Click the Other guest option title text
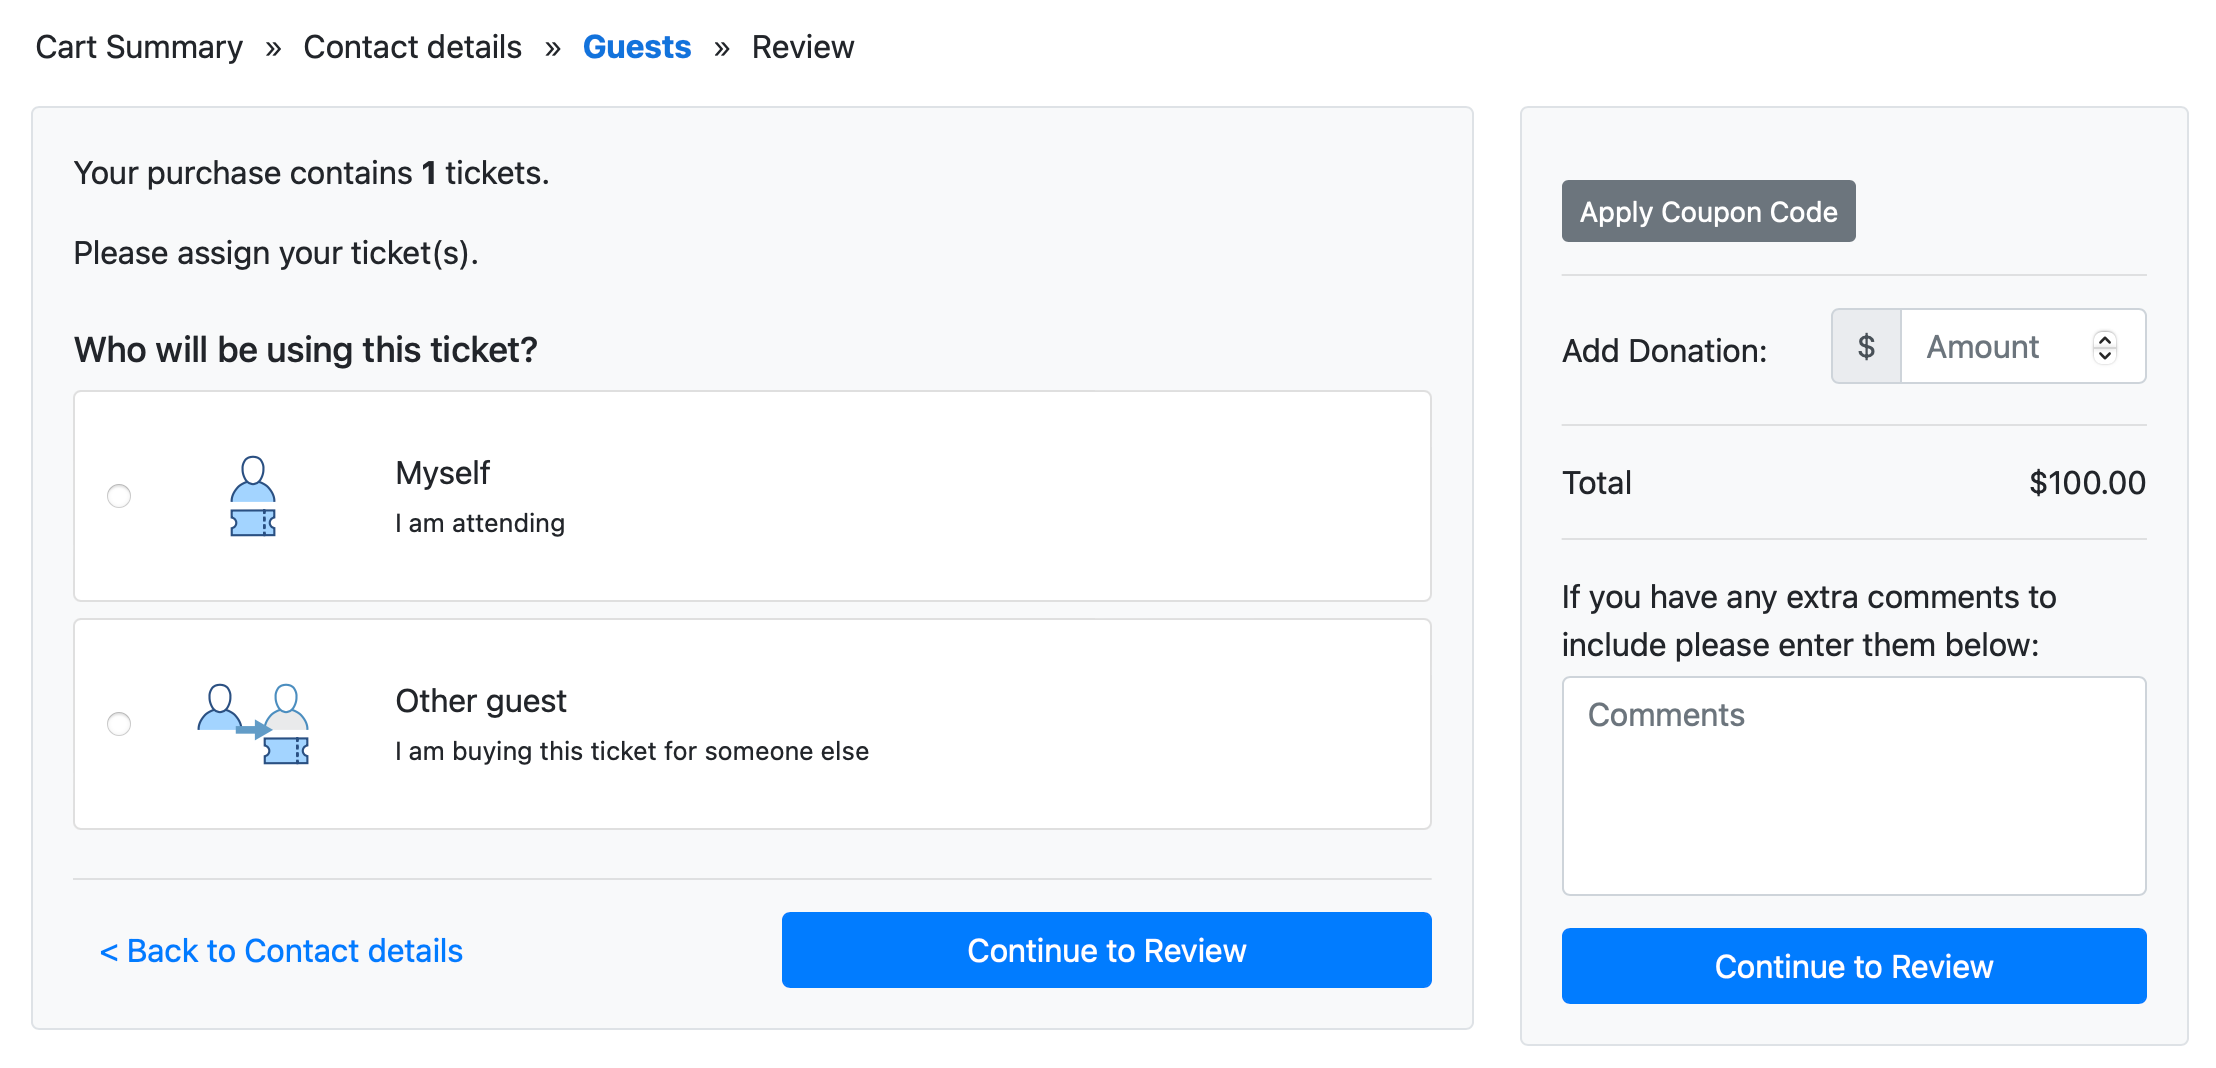The image size is (2216, 1068). pos(481,701)
